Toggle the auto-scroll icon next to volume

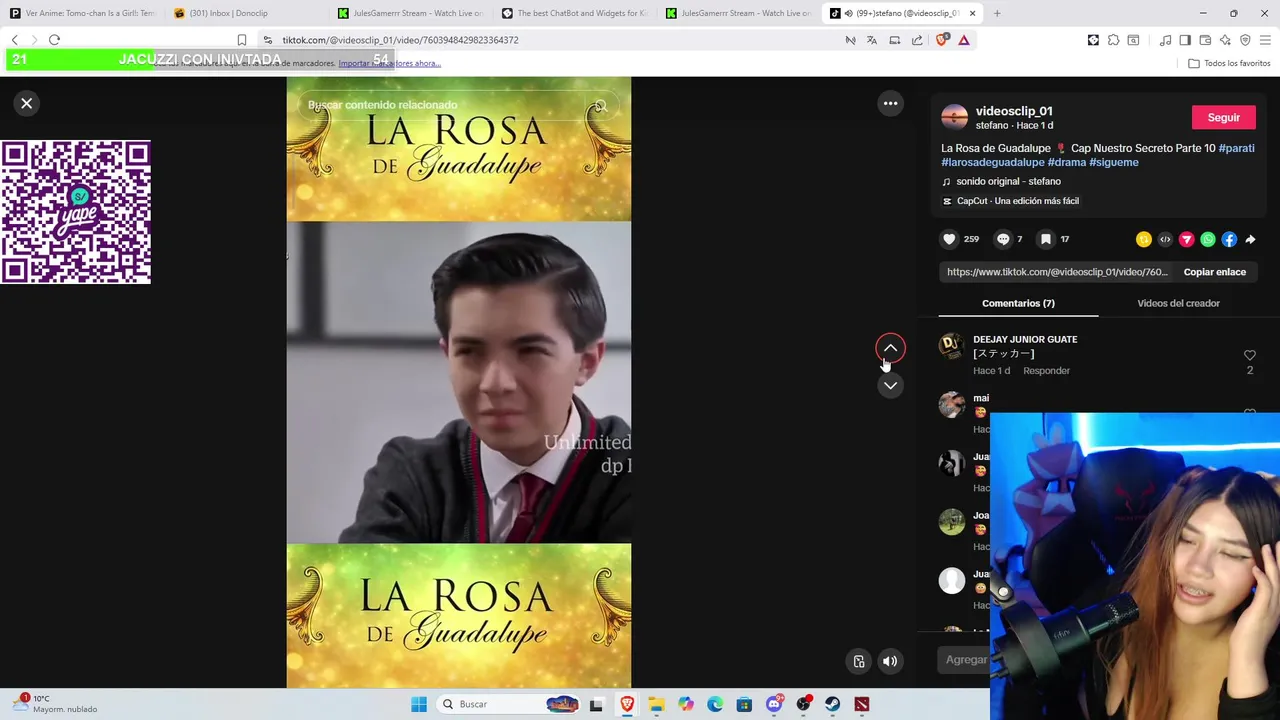coord(859,661)
